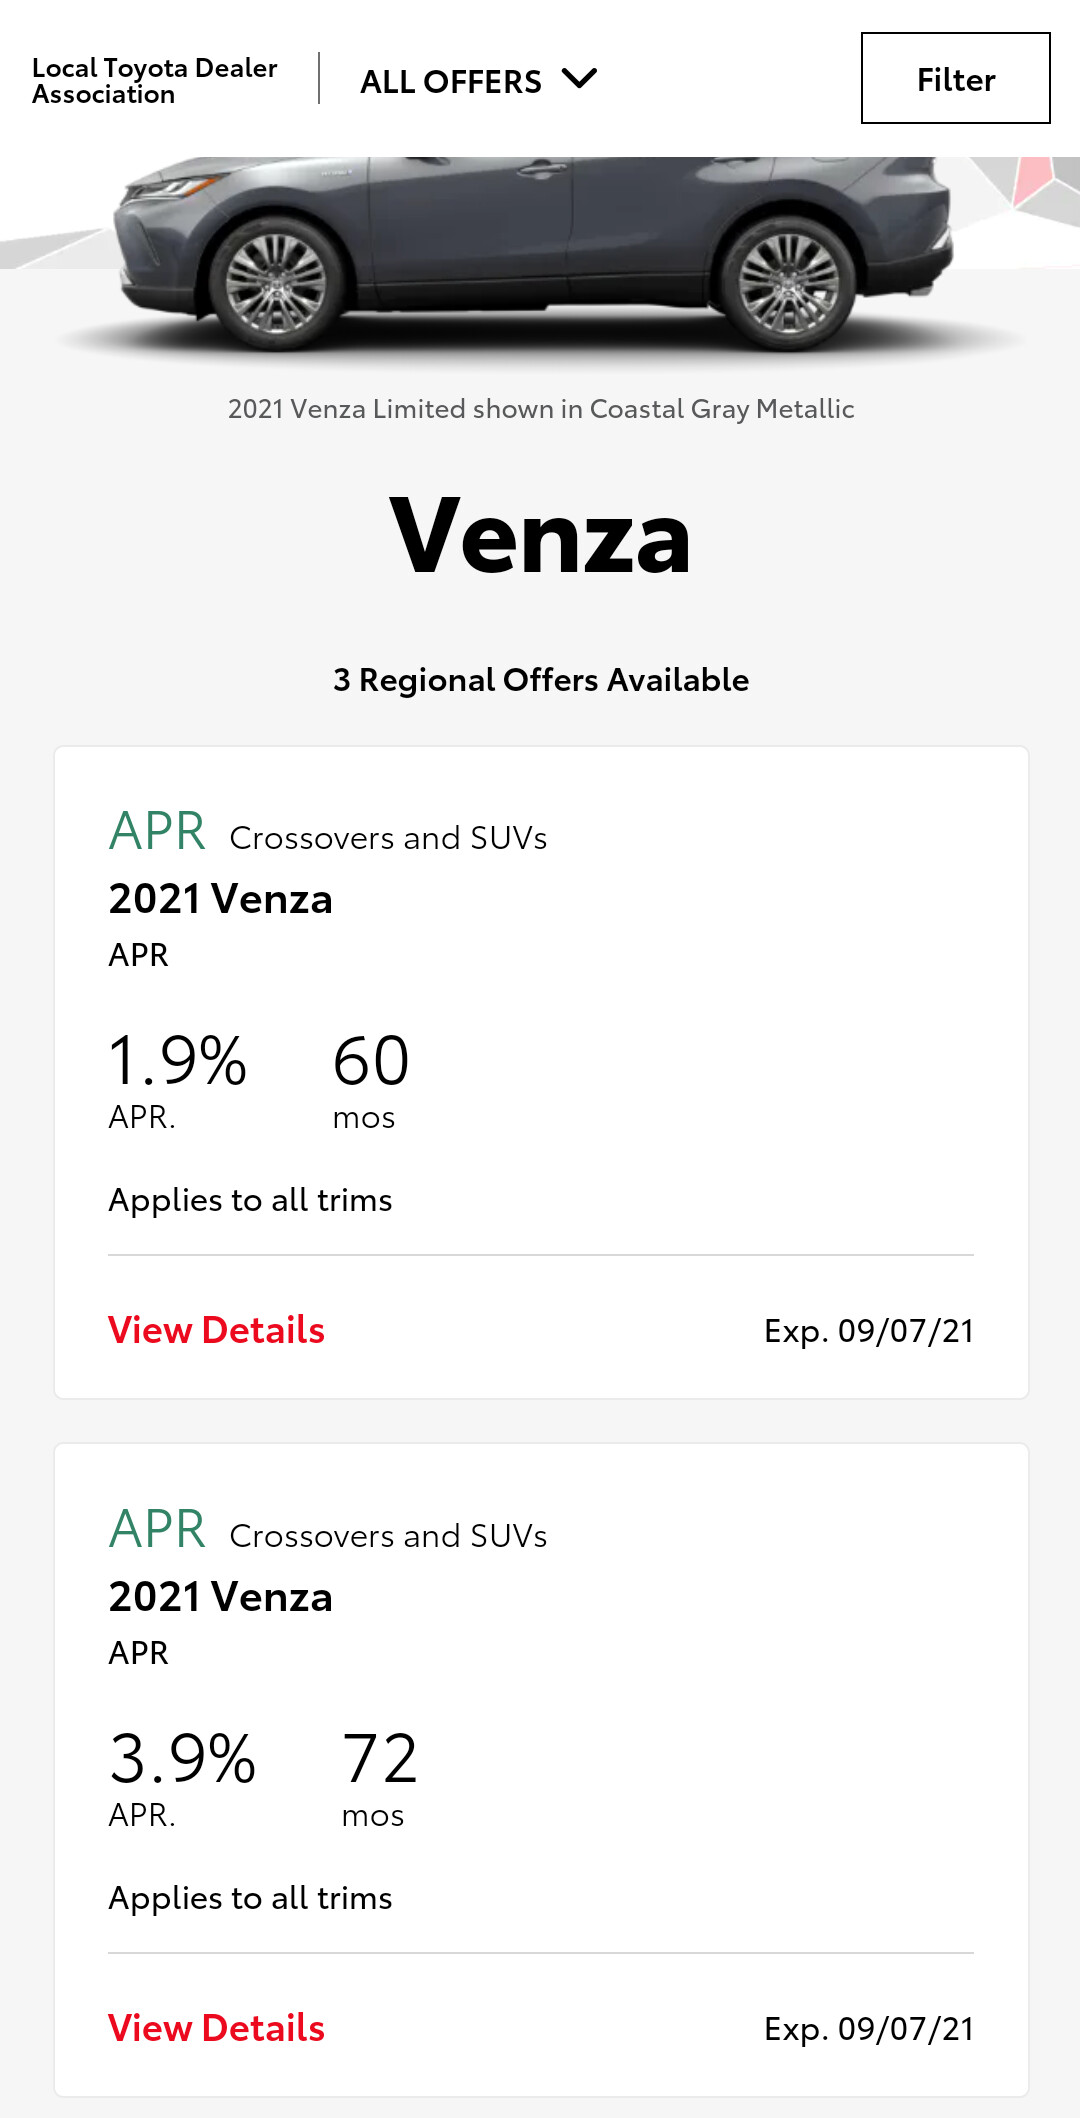Click the 72 mos term value
This screenshot has height=2118, width=1080.
point(379,1759)
